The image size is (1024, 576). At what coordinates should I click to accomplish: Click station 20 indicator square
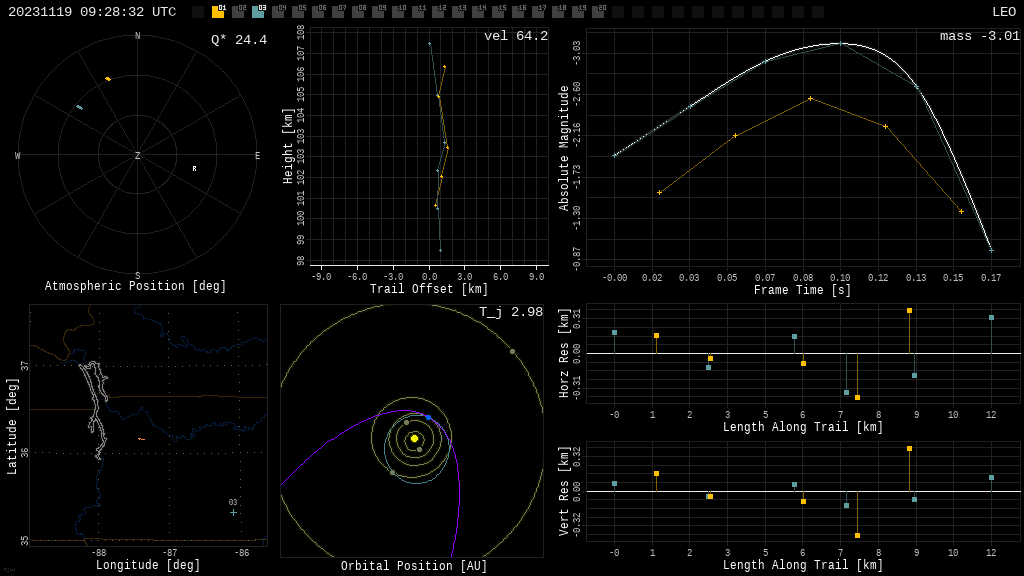tap(598, 12)
